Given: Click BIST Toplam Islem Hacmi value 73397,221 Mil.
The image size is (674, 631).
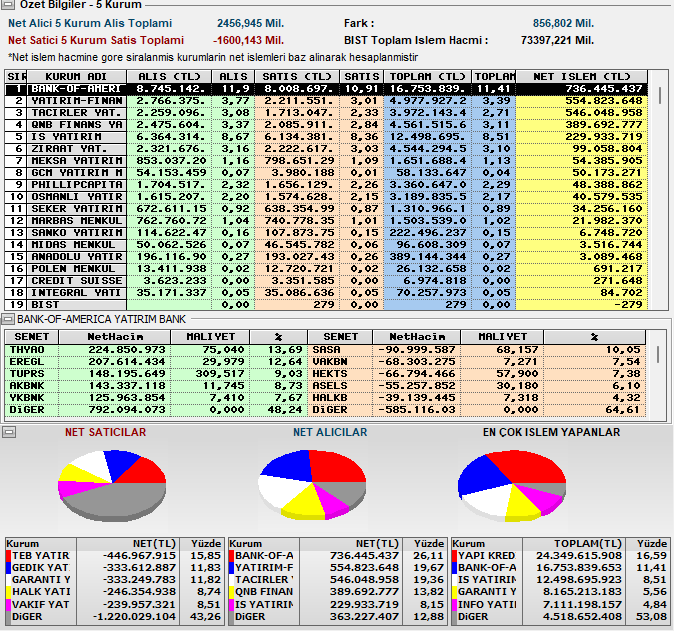Looking at the screenshot, I should click(557, 40).
